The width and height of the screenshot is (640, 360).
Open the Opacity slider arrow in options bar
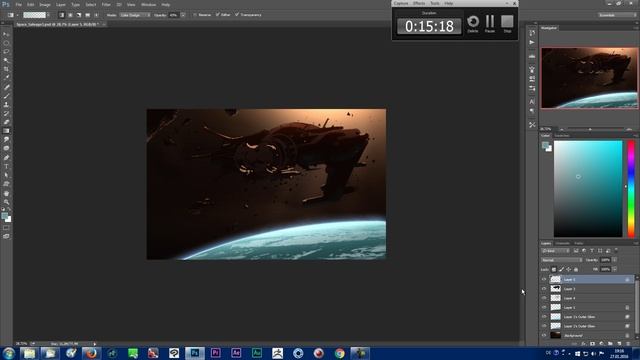pos(183,15)
